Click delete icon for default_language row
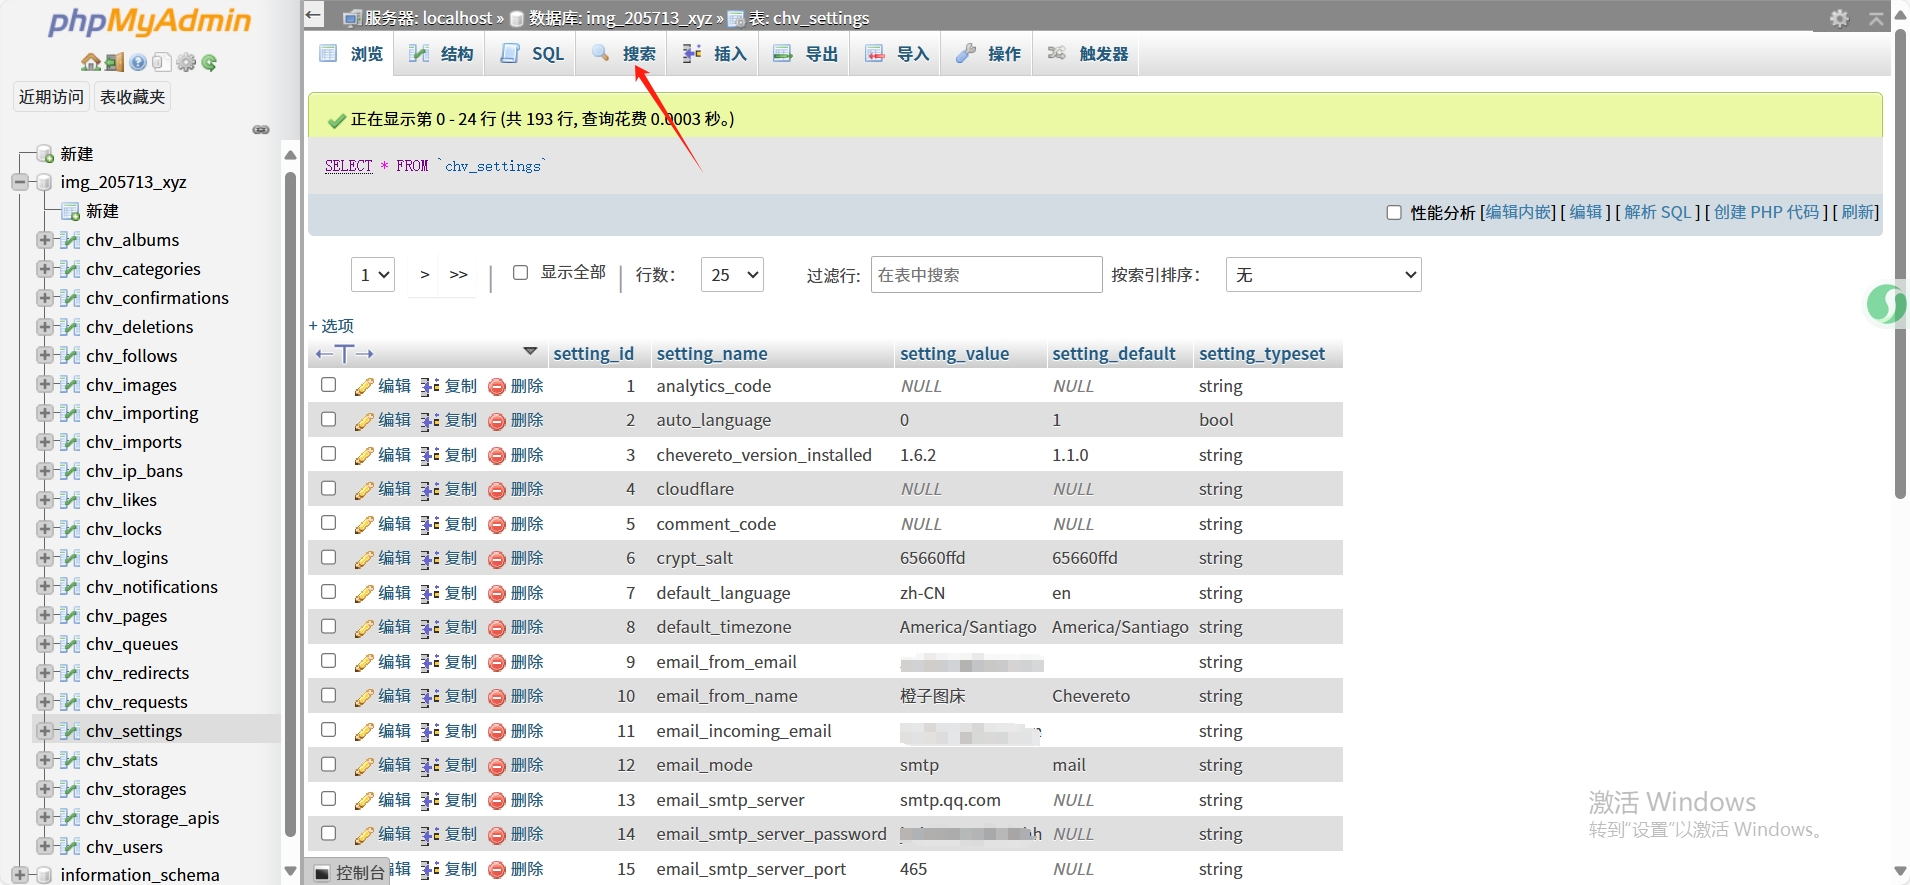1910x885 pixels. (x=497, y=593)
